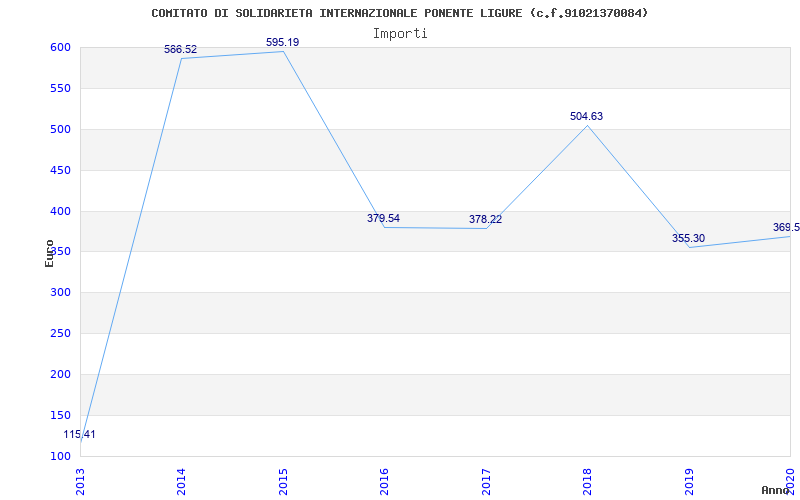The width and height of the screenshot is (800, 500).
Task: Click the partially cut 369.5 label
Action: tap(786, 227)
